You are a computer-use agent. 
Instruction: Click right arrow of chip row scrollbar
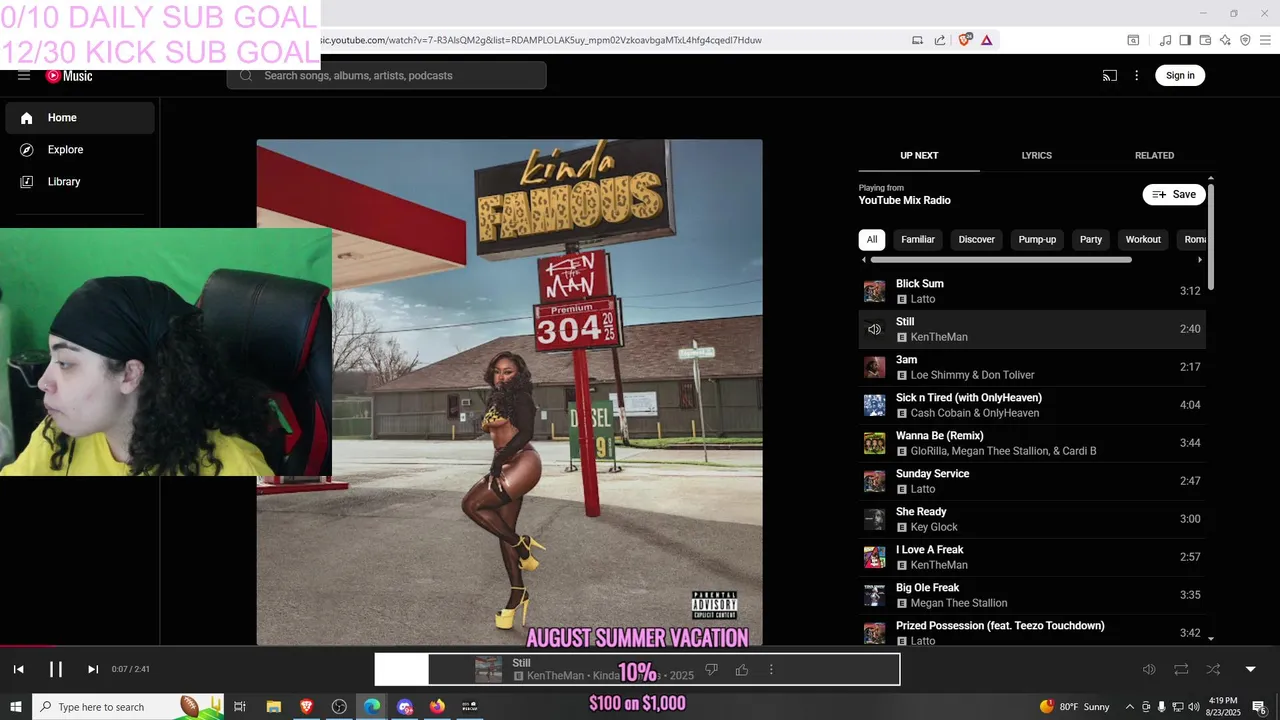click(1200, 260)
